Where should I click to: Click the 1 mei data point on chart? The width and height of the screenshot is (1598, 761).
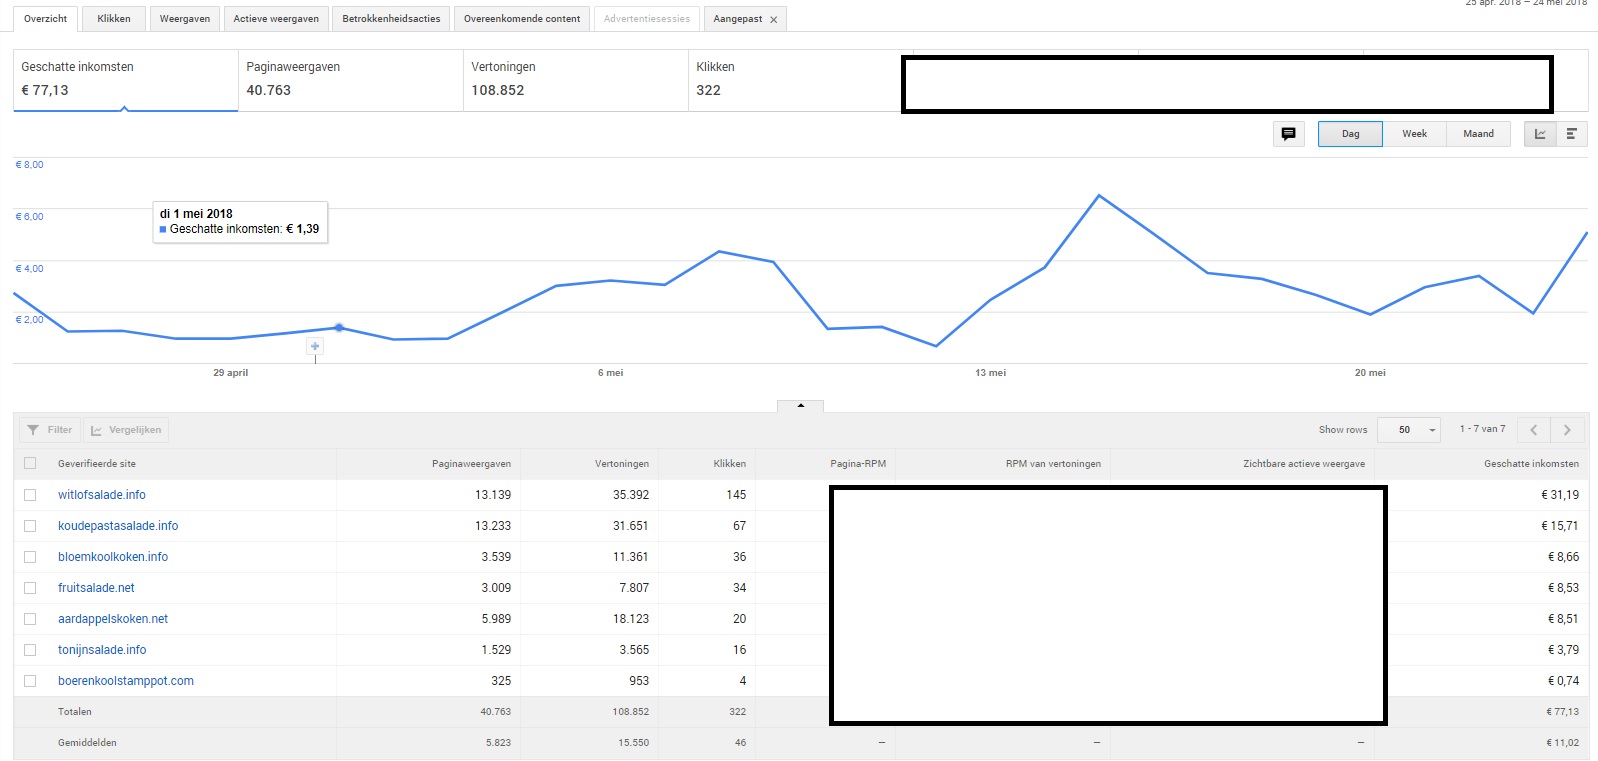[x=339, y=328]
